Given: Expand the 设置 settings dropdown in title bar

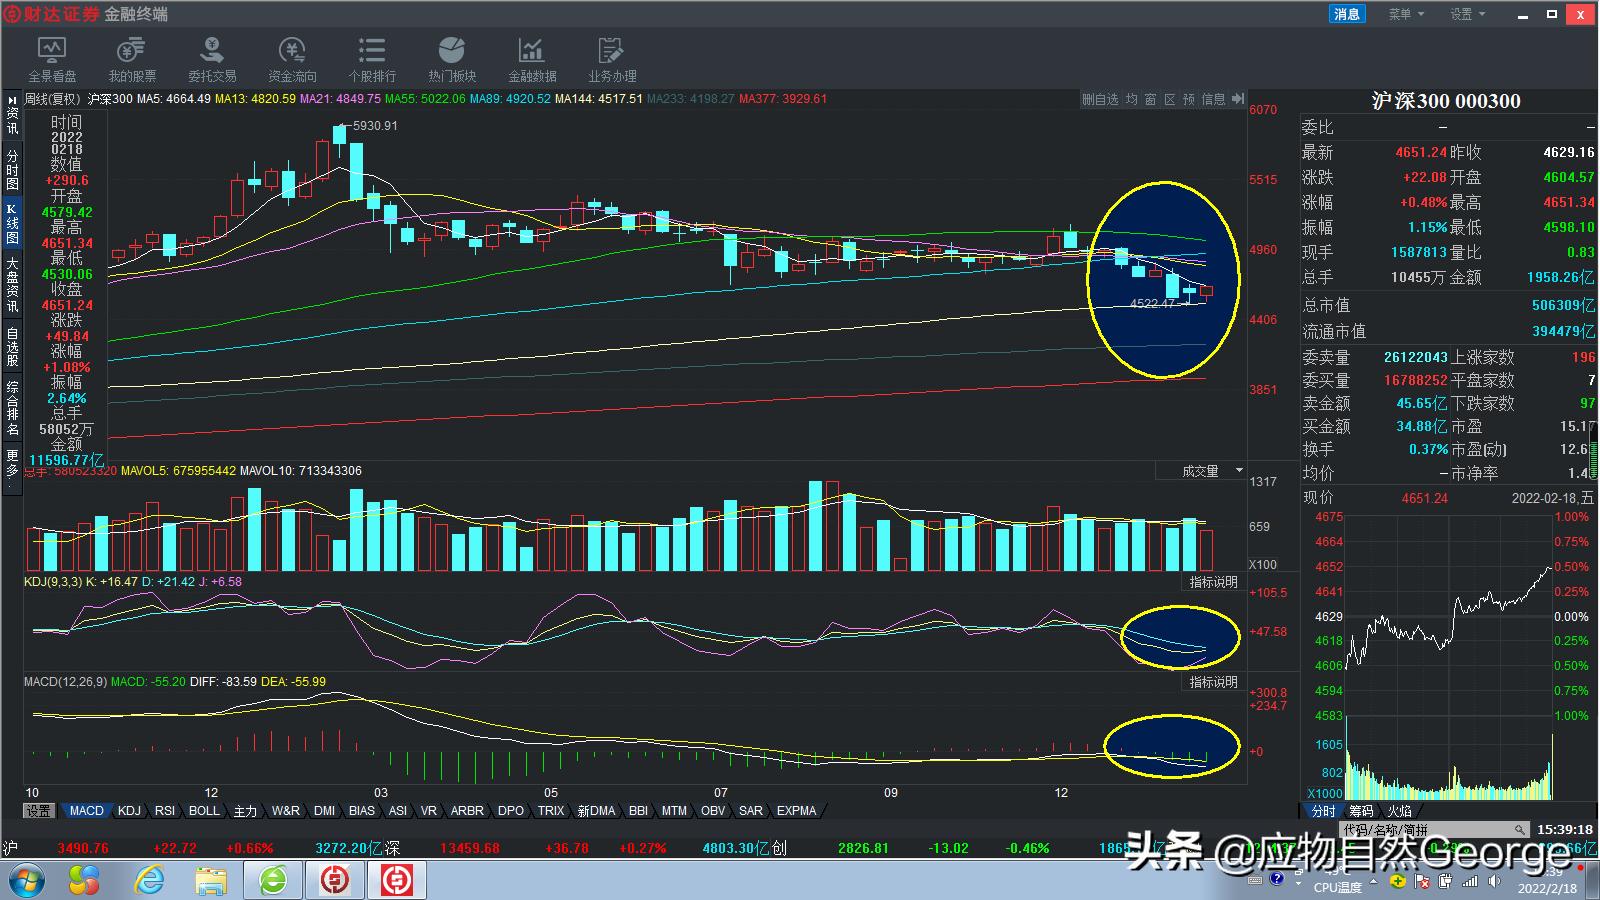Looking at the screenshot, I should 1467,14.
